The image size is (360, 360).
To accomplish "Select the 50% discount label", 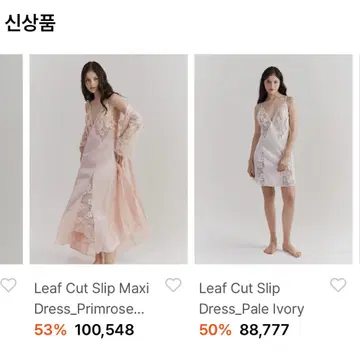I will [x=215, y=330].
